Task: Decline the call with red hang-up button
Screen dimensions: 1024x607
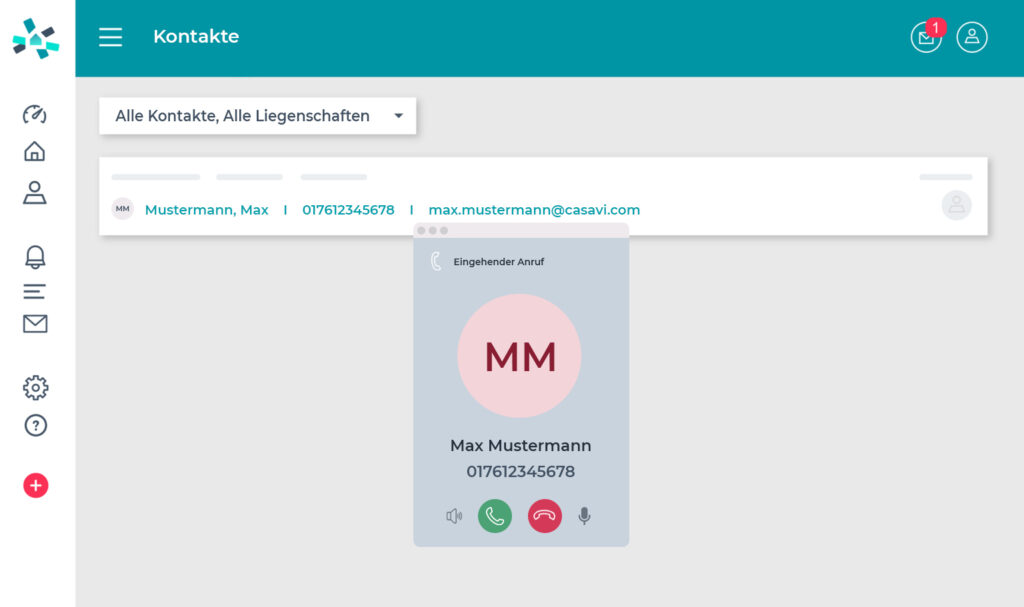Action: click(544, 516)
